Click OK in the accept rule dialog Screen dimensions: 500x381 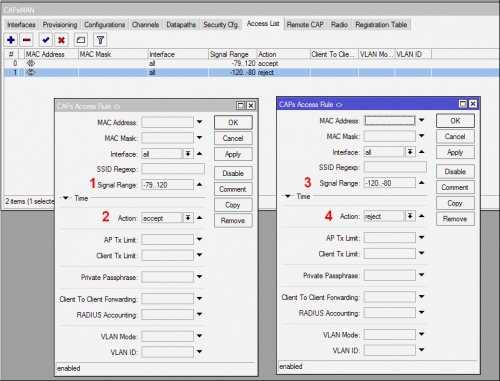tap(233, 122)
